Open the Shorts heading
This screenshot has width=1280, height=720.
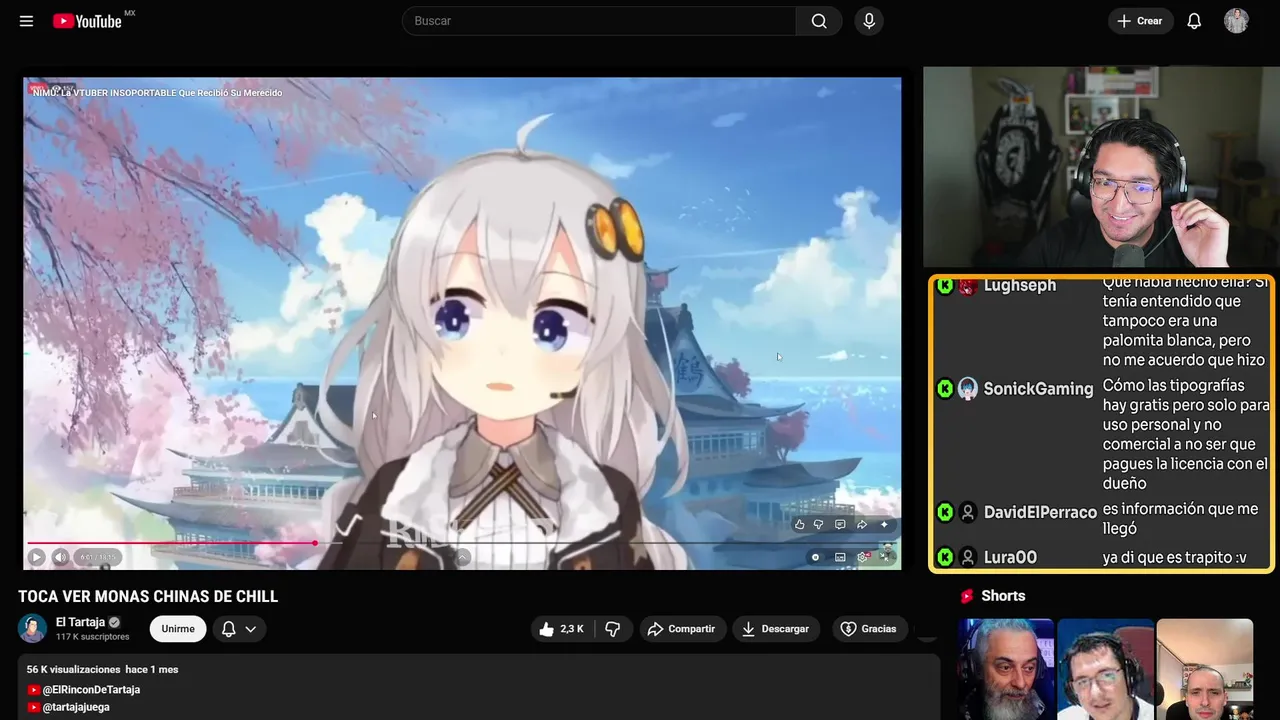pyautogui.click(x=1003, y=596)
